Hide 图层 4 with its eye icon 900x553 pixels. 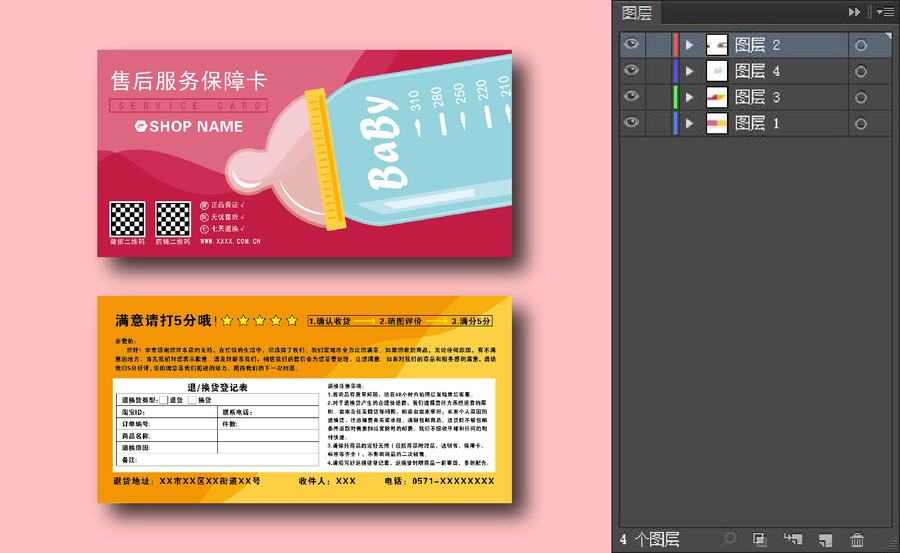(631, 70)
